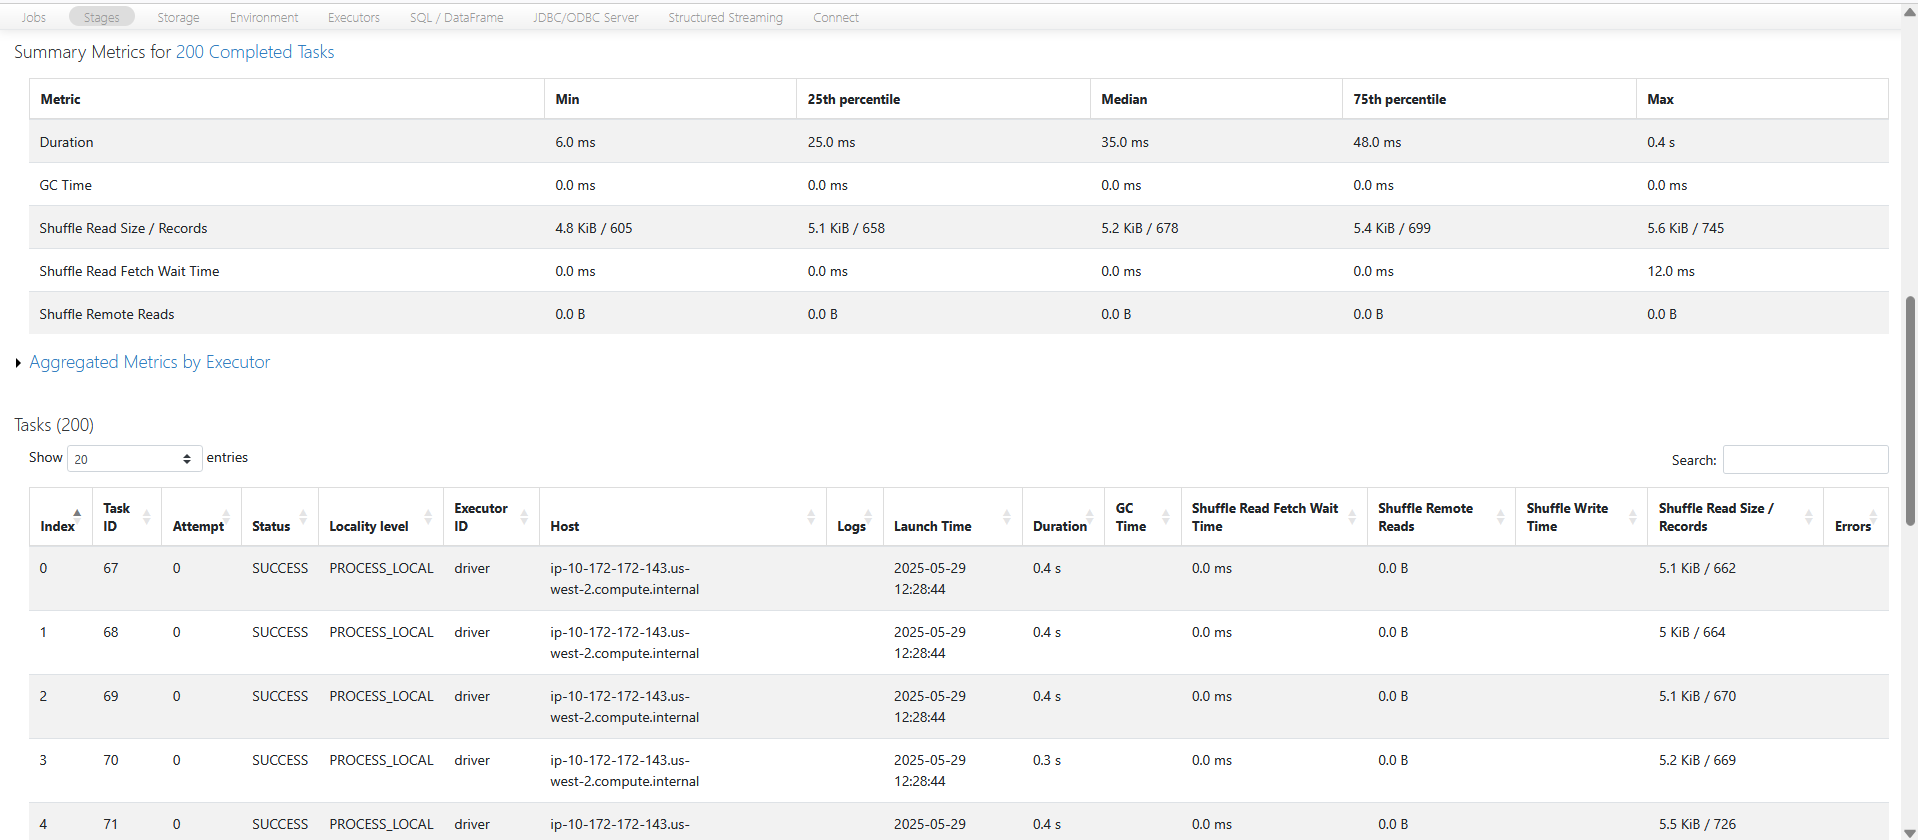Click the page vertical scrollbar thumb
The image size is (1918, 840).
pyautogui.click(x=1909, y=410)
